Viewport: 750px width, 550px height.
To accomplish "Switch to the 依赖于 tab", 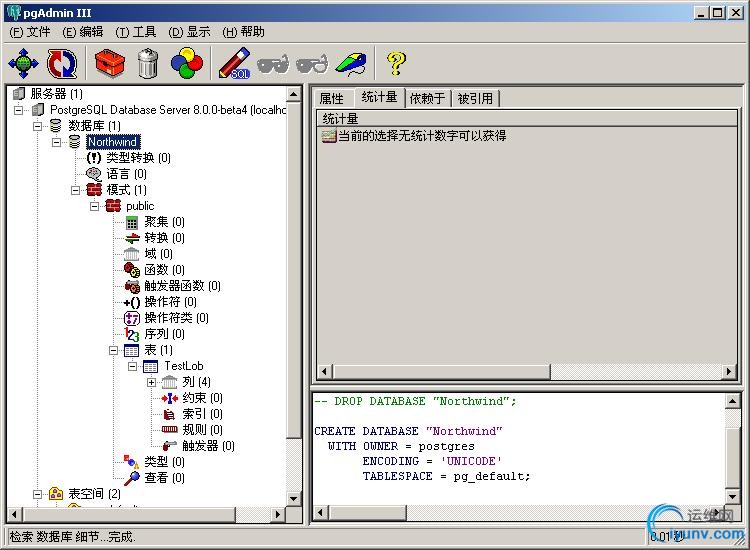I will pyautogui.click(x=428, y=99).
